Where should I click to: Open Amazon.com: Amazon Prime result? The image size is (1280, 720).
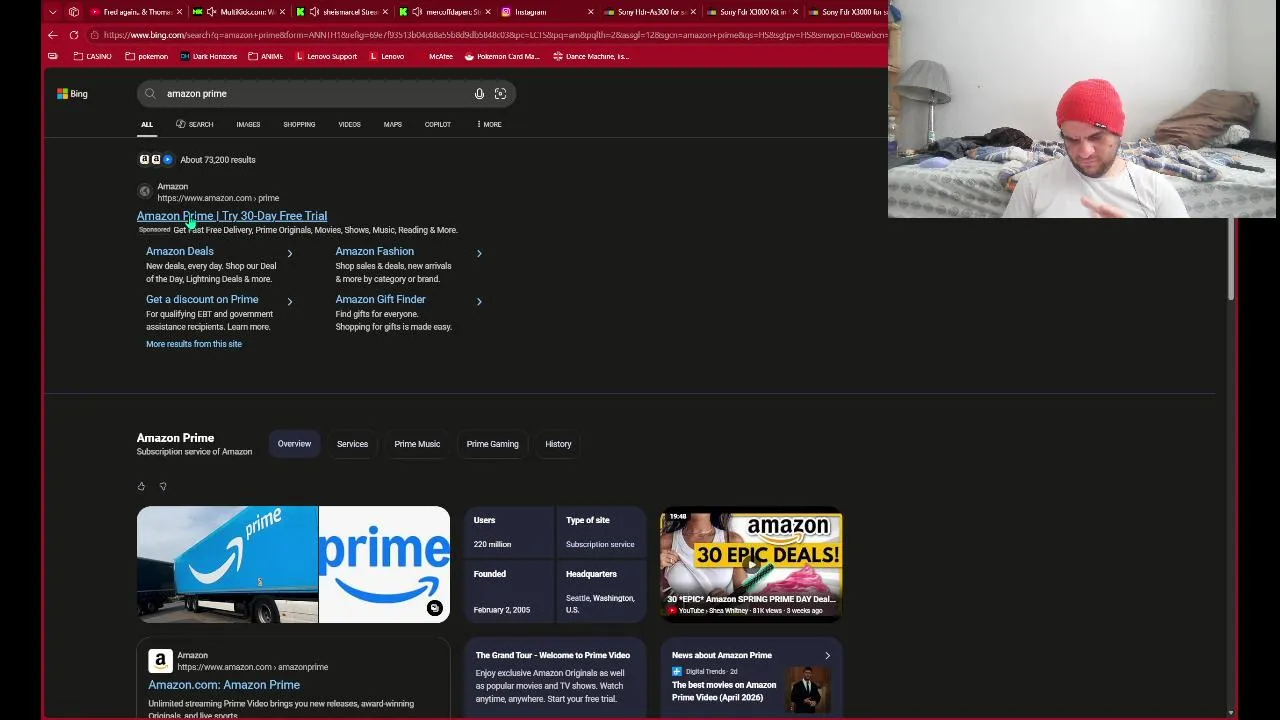224,685
